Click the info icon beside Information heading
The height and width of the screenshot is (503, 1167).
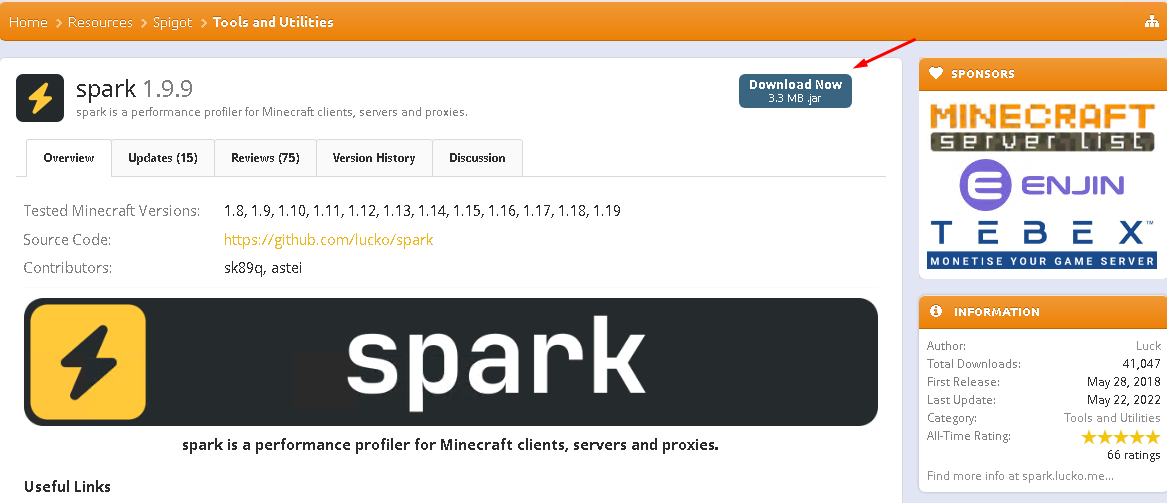(x=936, y=311)
